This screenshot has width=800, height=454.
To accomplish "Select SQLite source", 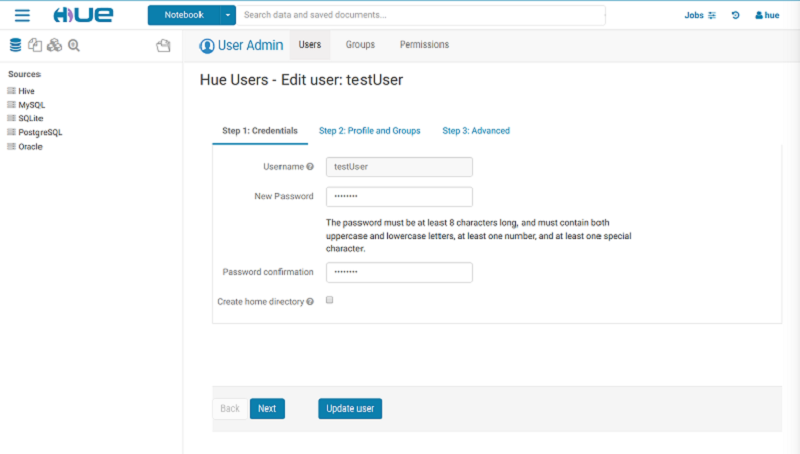I will click(x=31, y=118).
